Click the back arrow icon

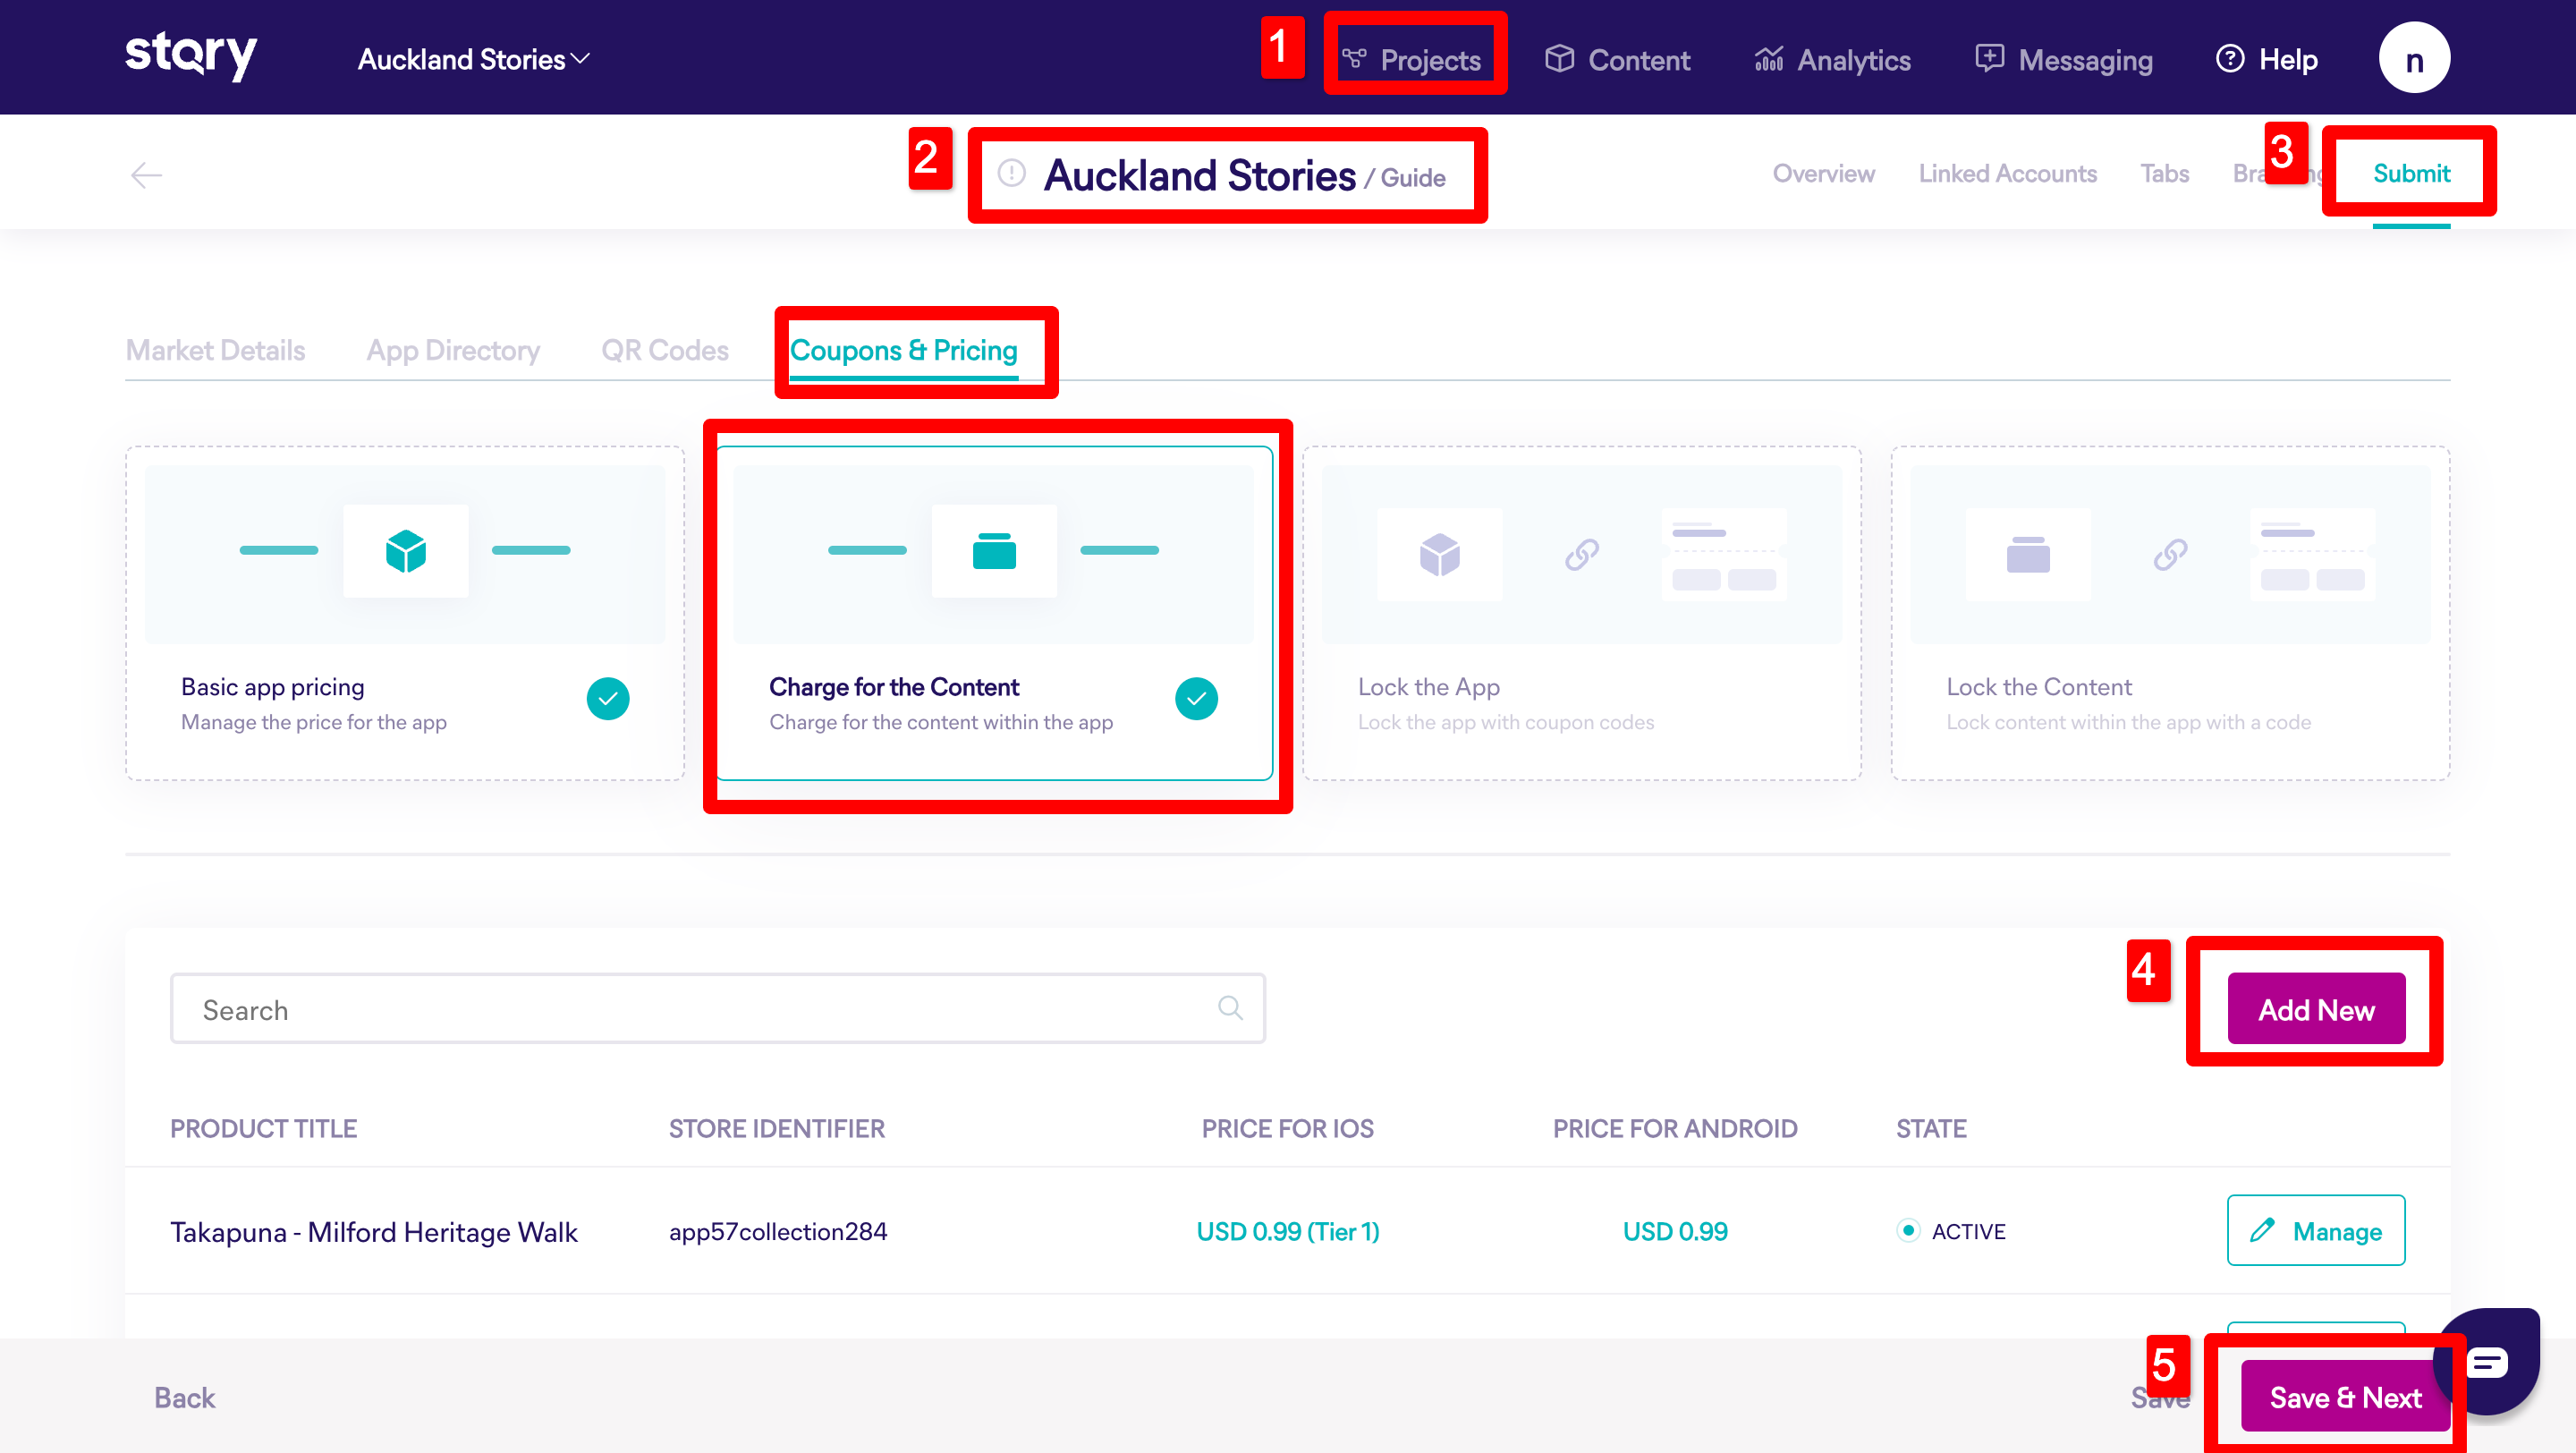146,175
